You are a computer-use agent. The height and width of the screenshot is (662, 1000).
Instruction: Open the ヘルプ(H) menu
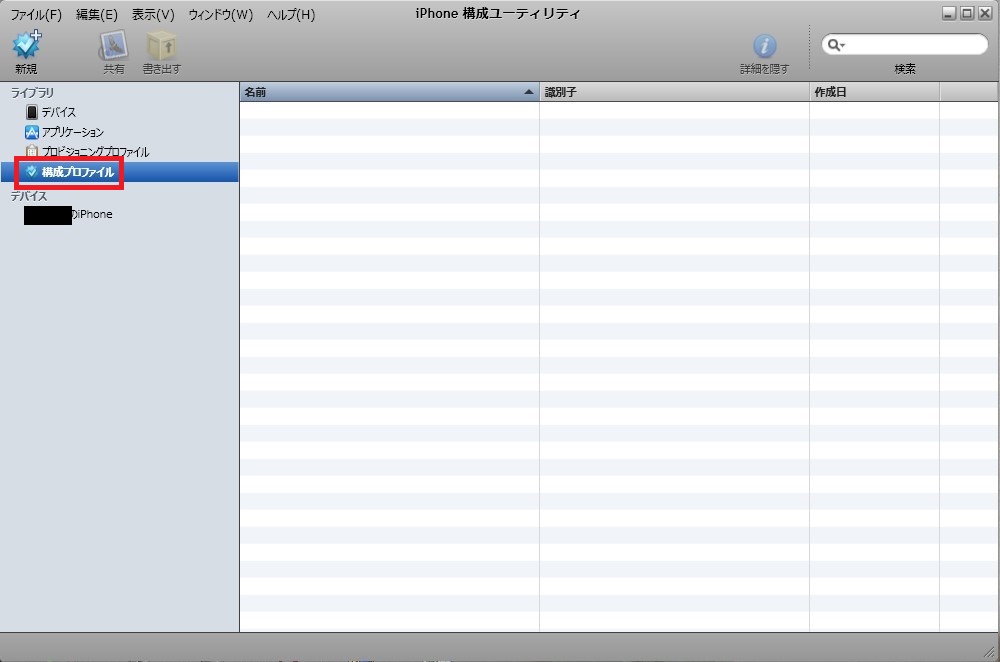tap(291, 14)
